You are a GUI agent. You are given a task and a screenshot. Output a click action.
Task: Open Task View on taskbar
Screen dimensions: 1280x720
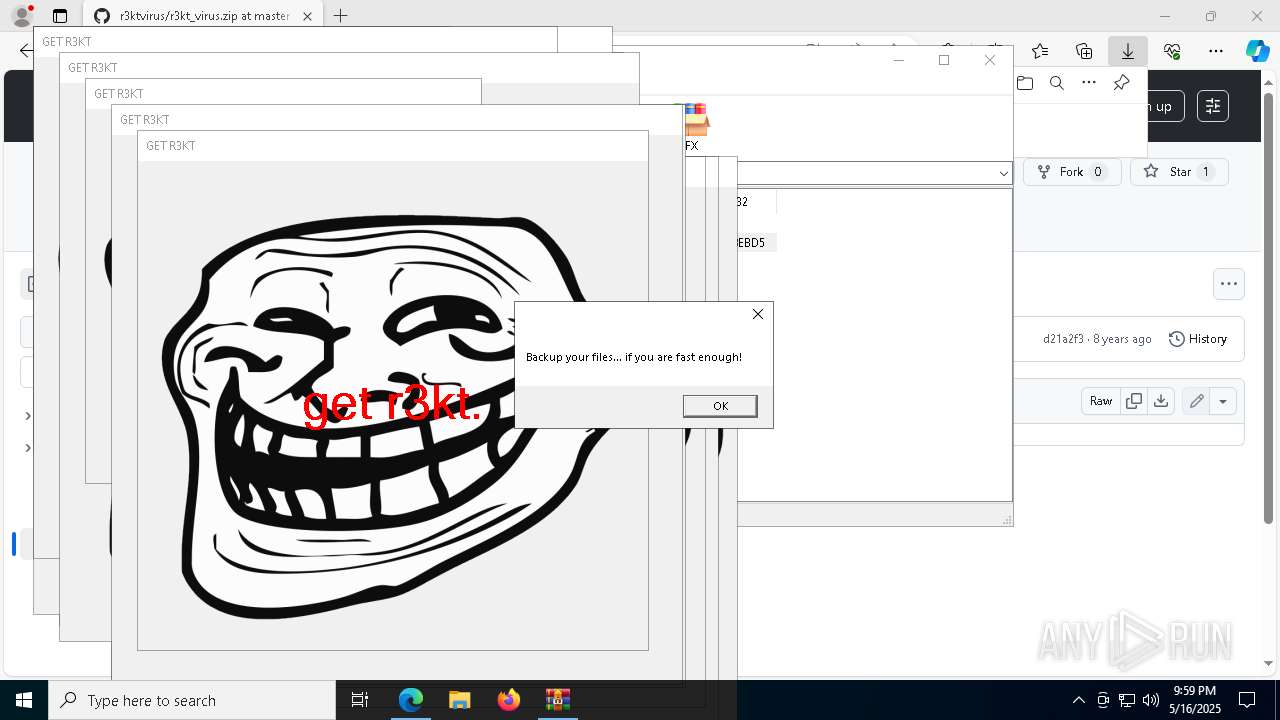(360, 700)
